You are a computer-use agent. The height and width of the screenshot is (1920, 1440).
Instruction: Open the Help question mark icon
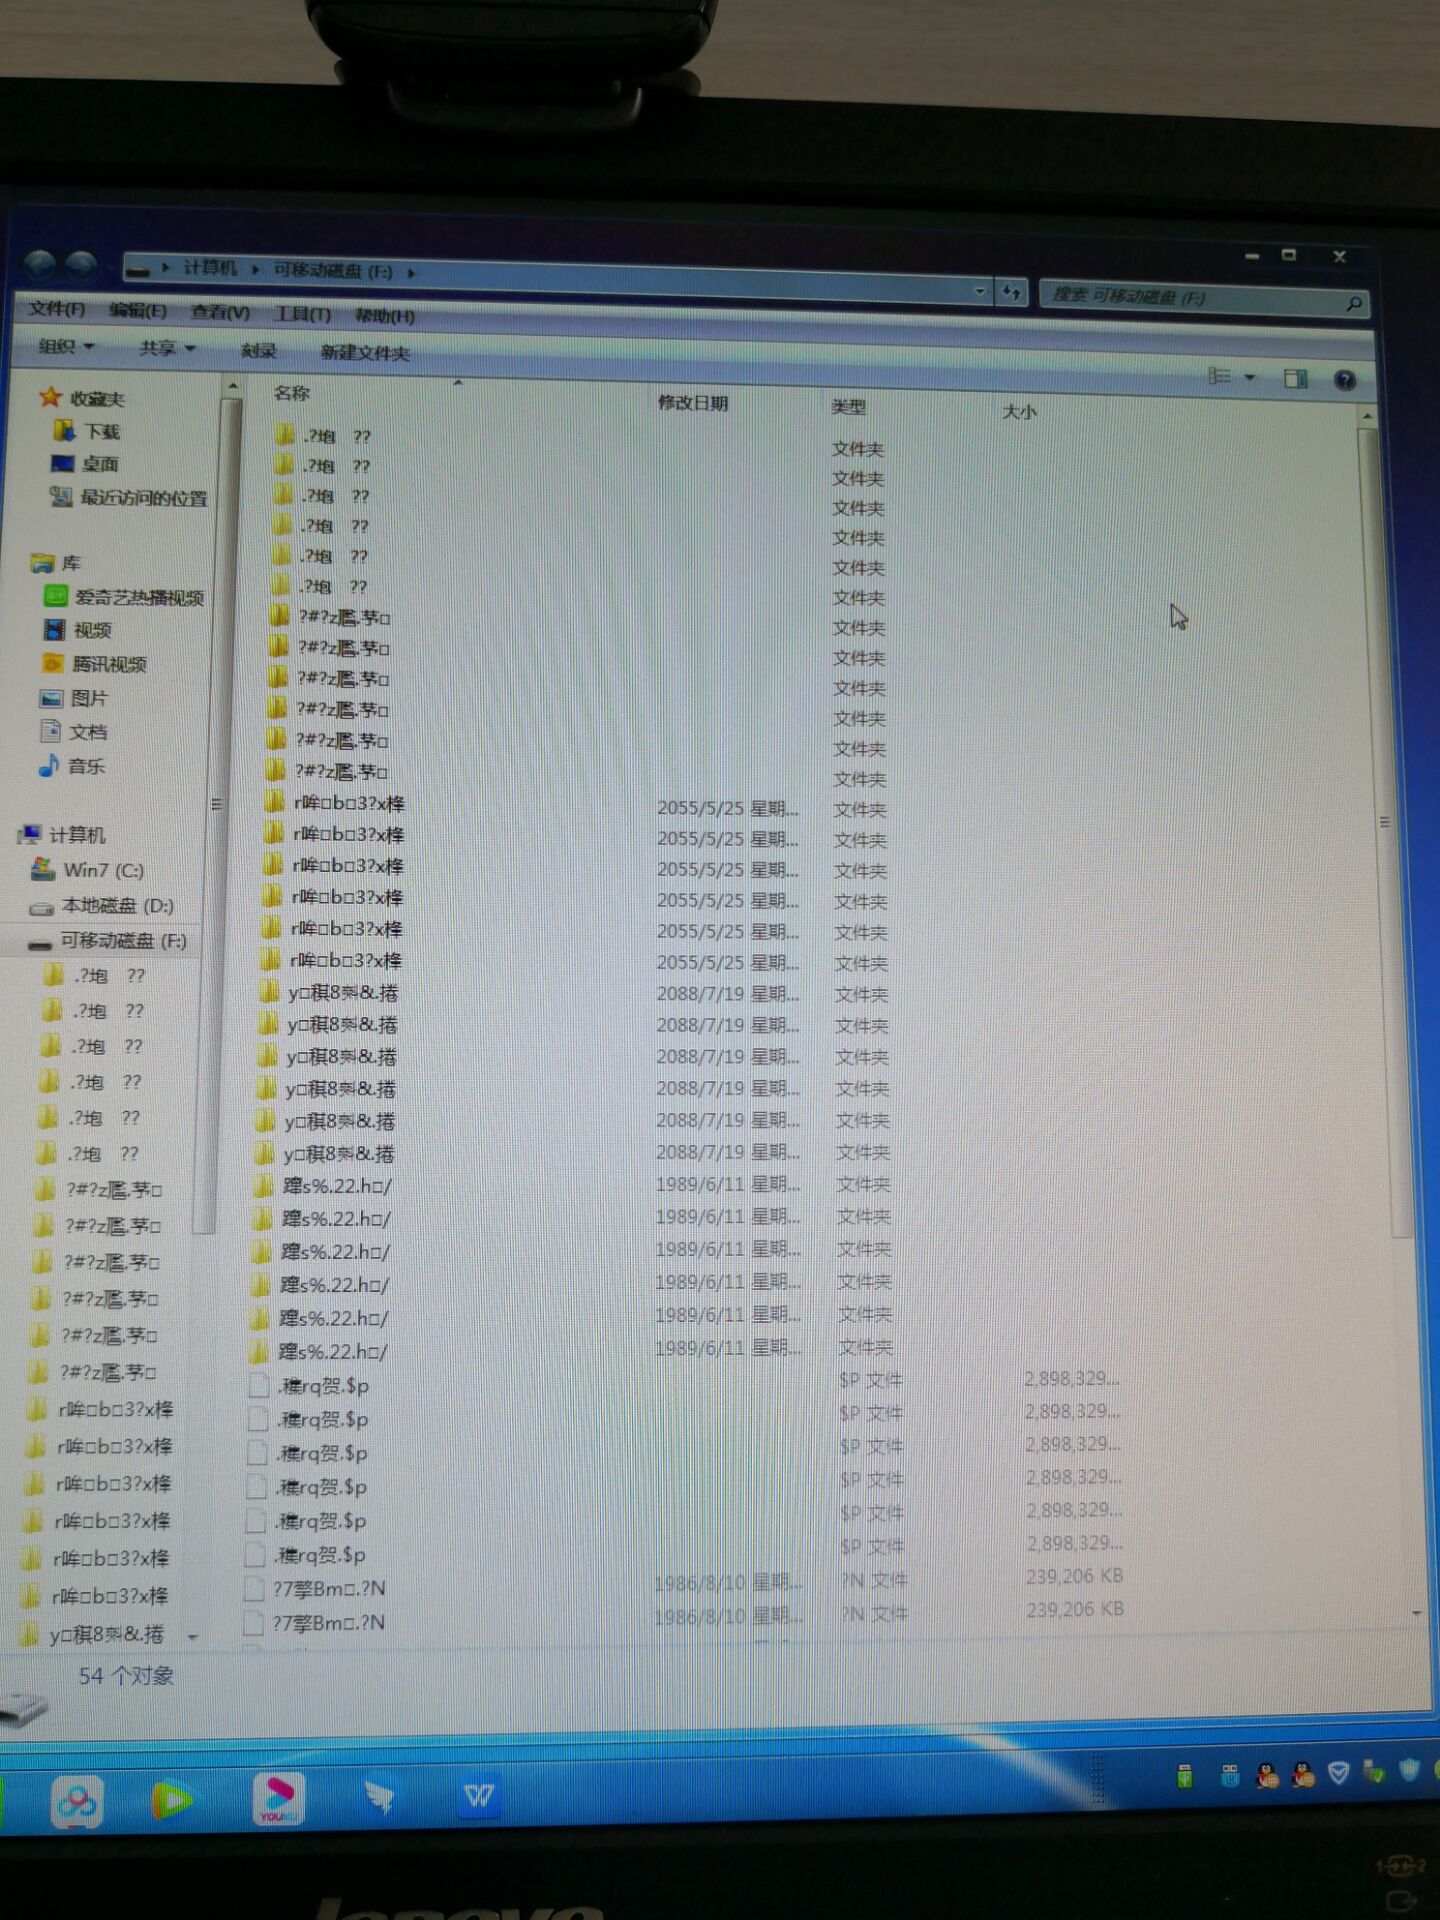[1345, 380]
